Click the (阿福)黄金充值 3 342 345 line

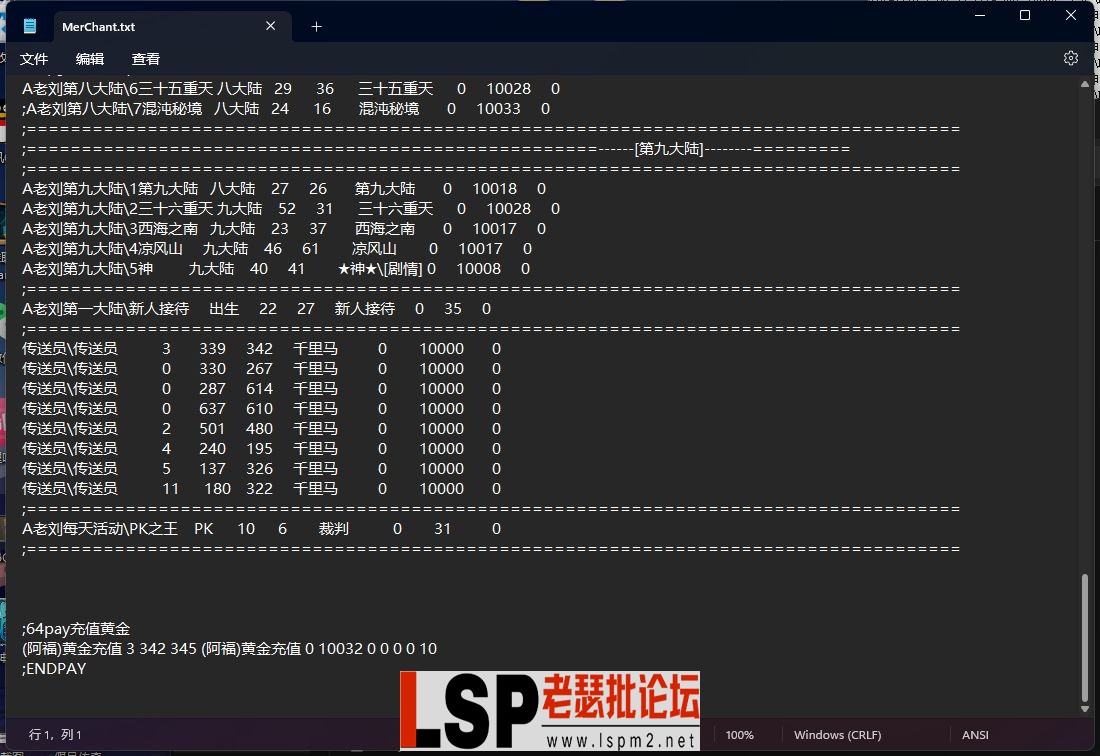pos(229,649)
